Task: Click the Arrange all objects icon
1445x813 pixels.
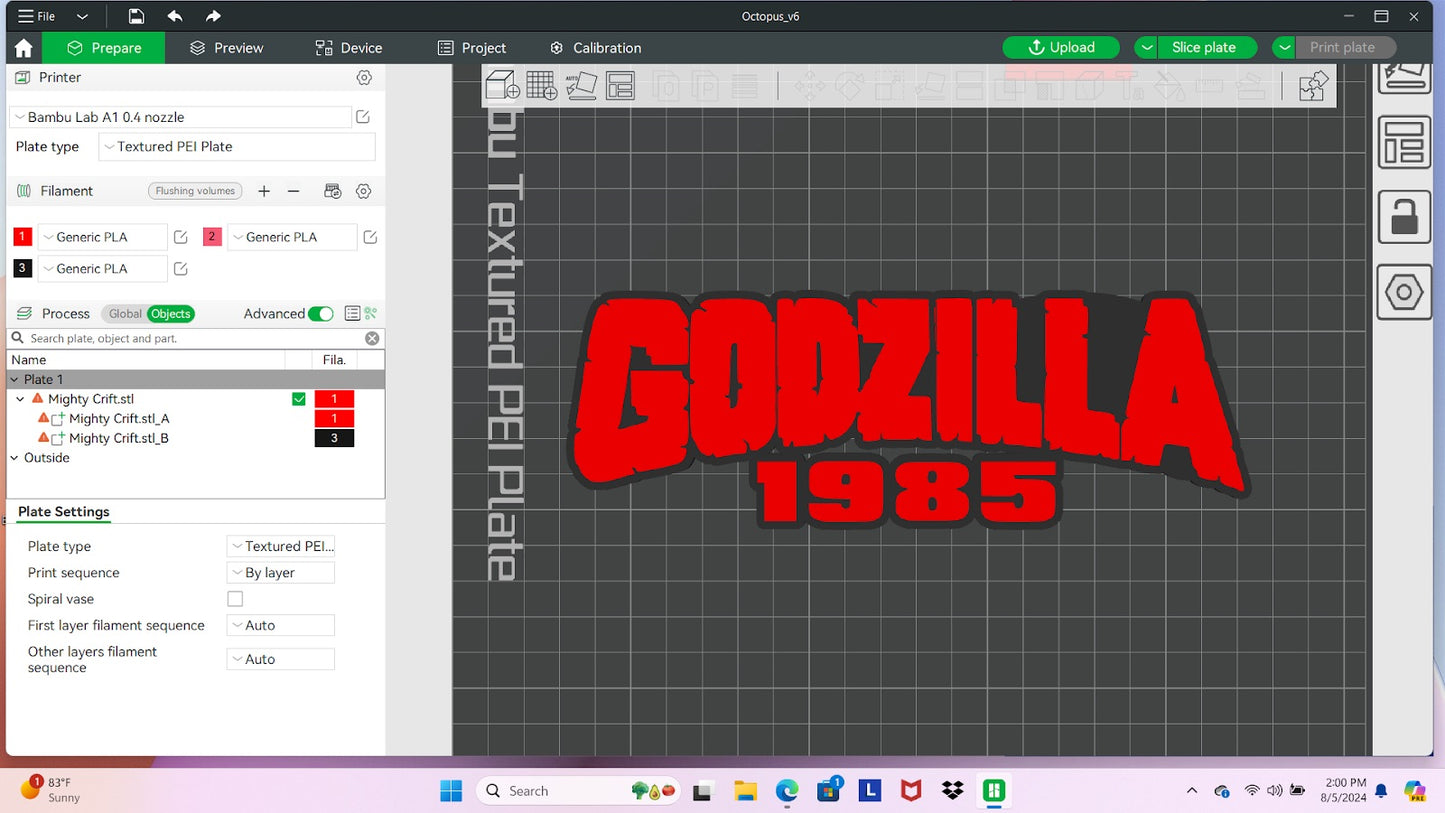Action: [620, 86]
